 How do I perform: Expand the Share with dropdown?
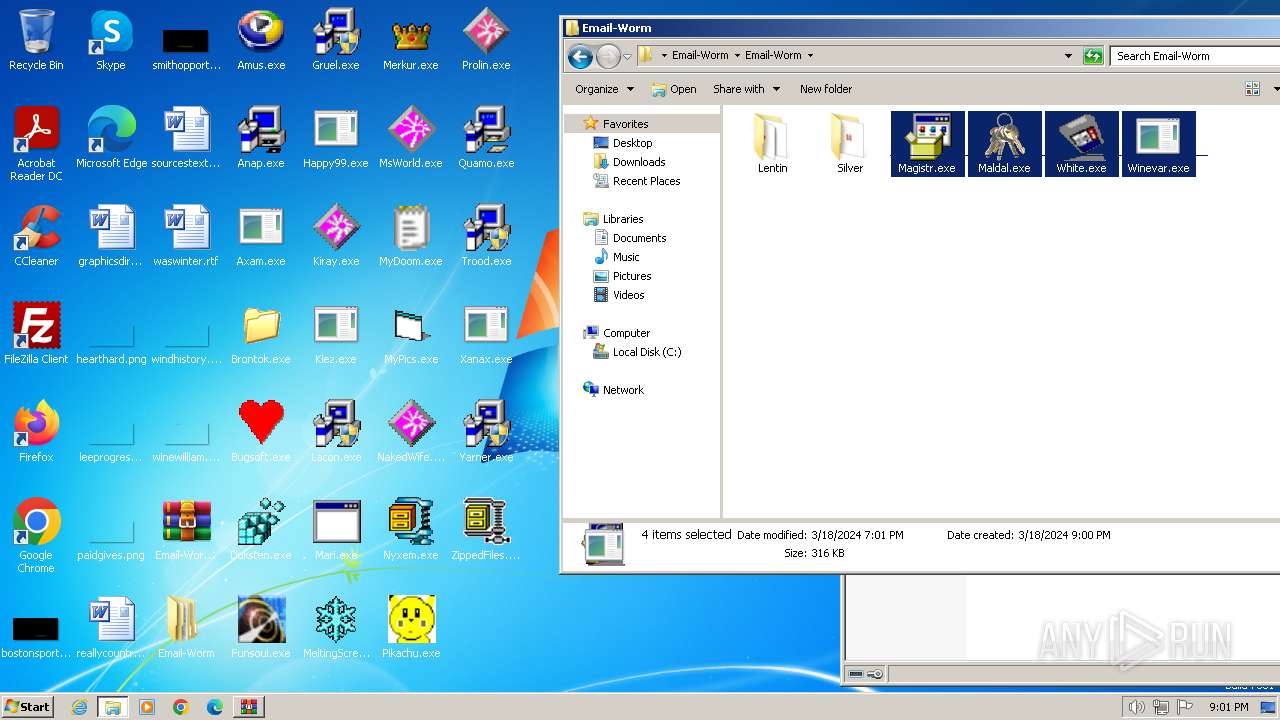click(x=746, y=89)
